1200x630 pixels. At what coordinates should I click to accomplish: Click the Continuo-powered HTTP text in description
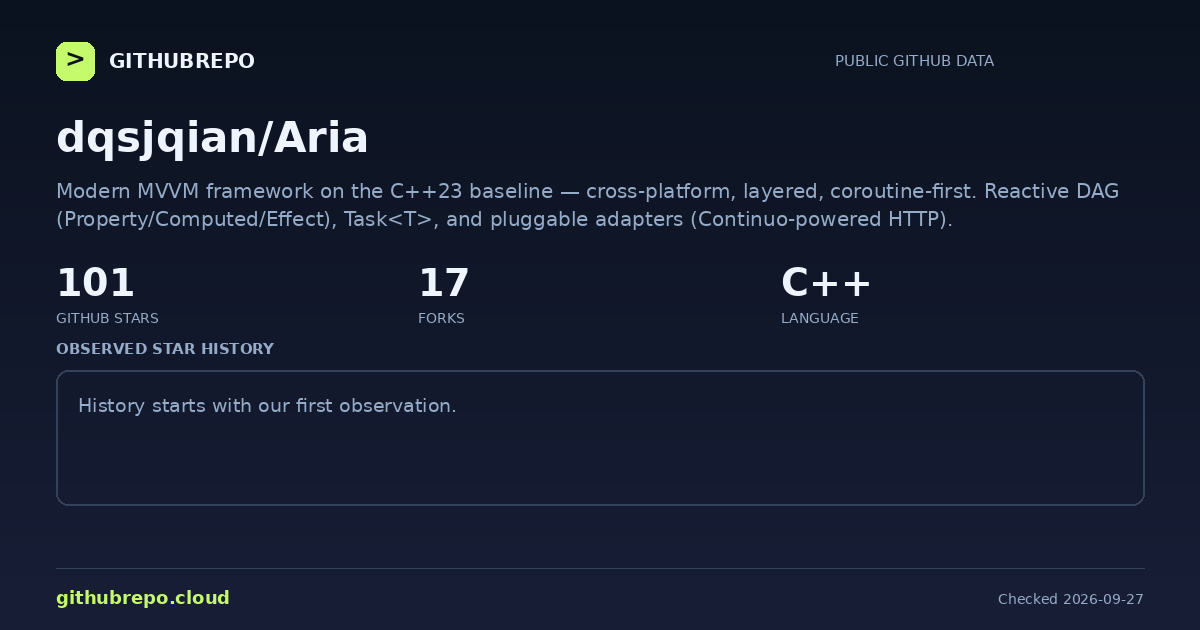(819, 219)
